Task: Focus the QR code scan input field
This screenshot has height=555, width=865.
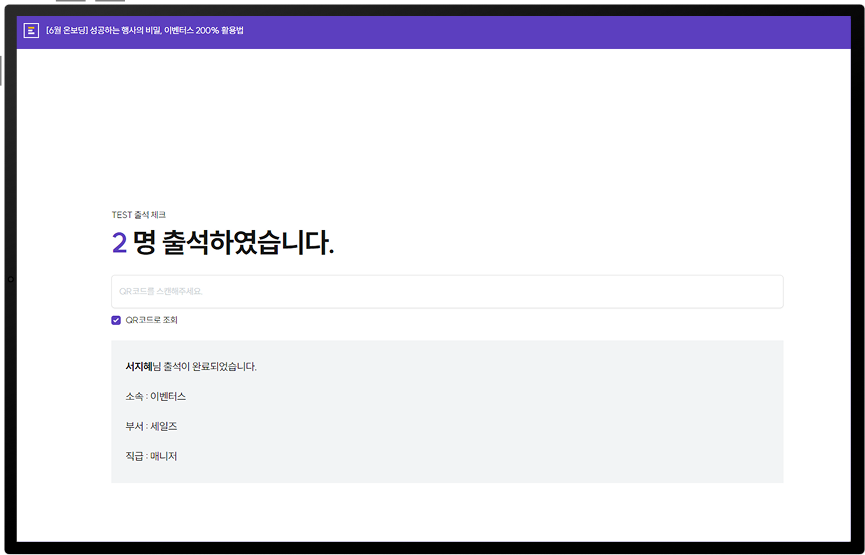Action: click(446, 292)
